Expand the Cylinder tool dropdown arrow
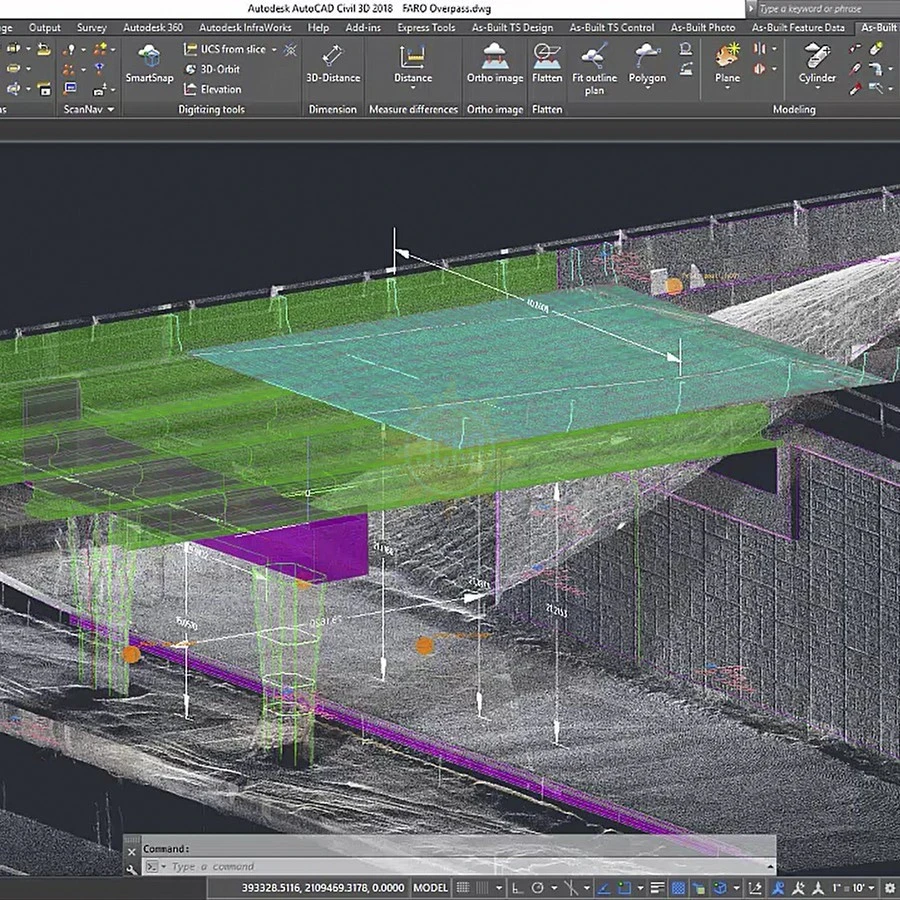900x900 pixels. point(817,88)
